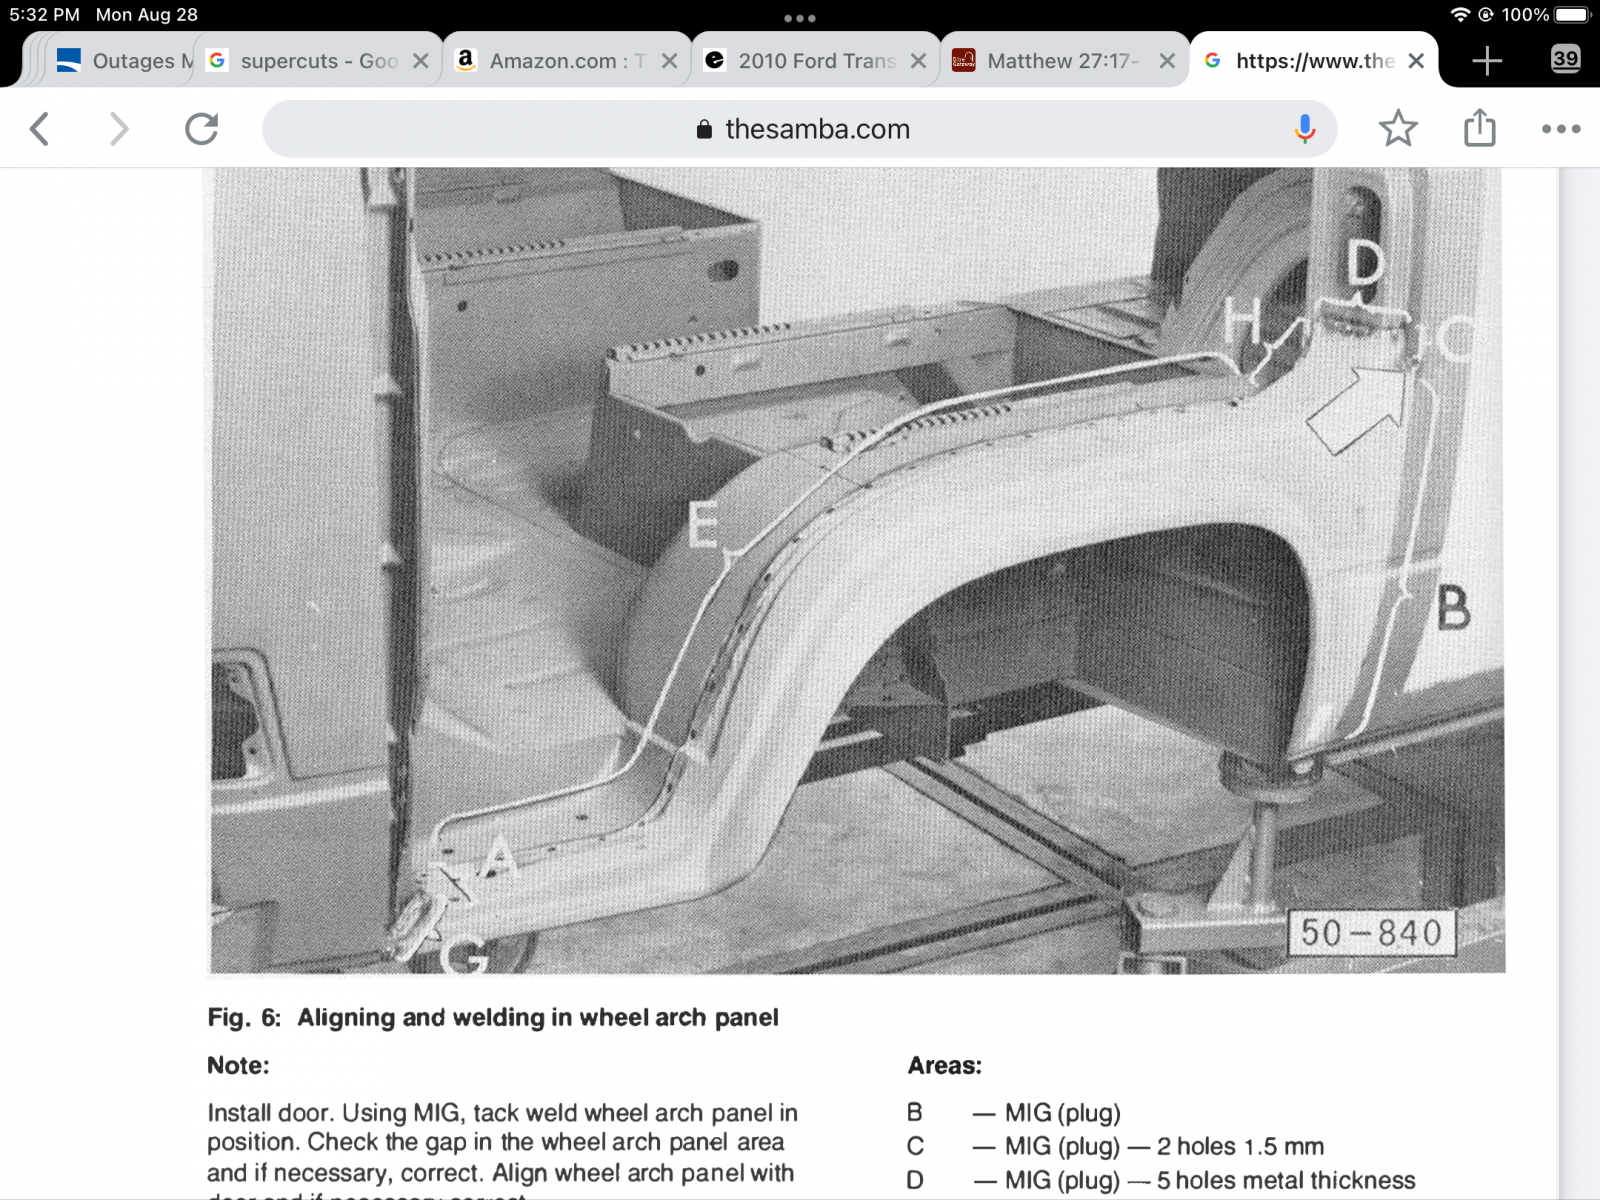Close the supercuts tab
This screenshot has width=1600, height=1200.
[x=421, y=61]
